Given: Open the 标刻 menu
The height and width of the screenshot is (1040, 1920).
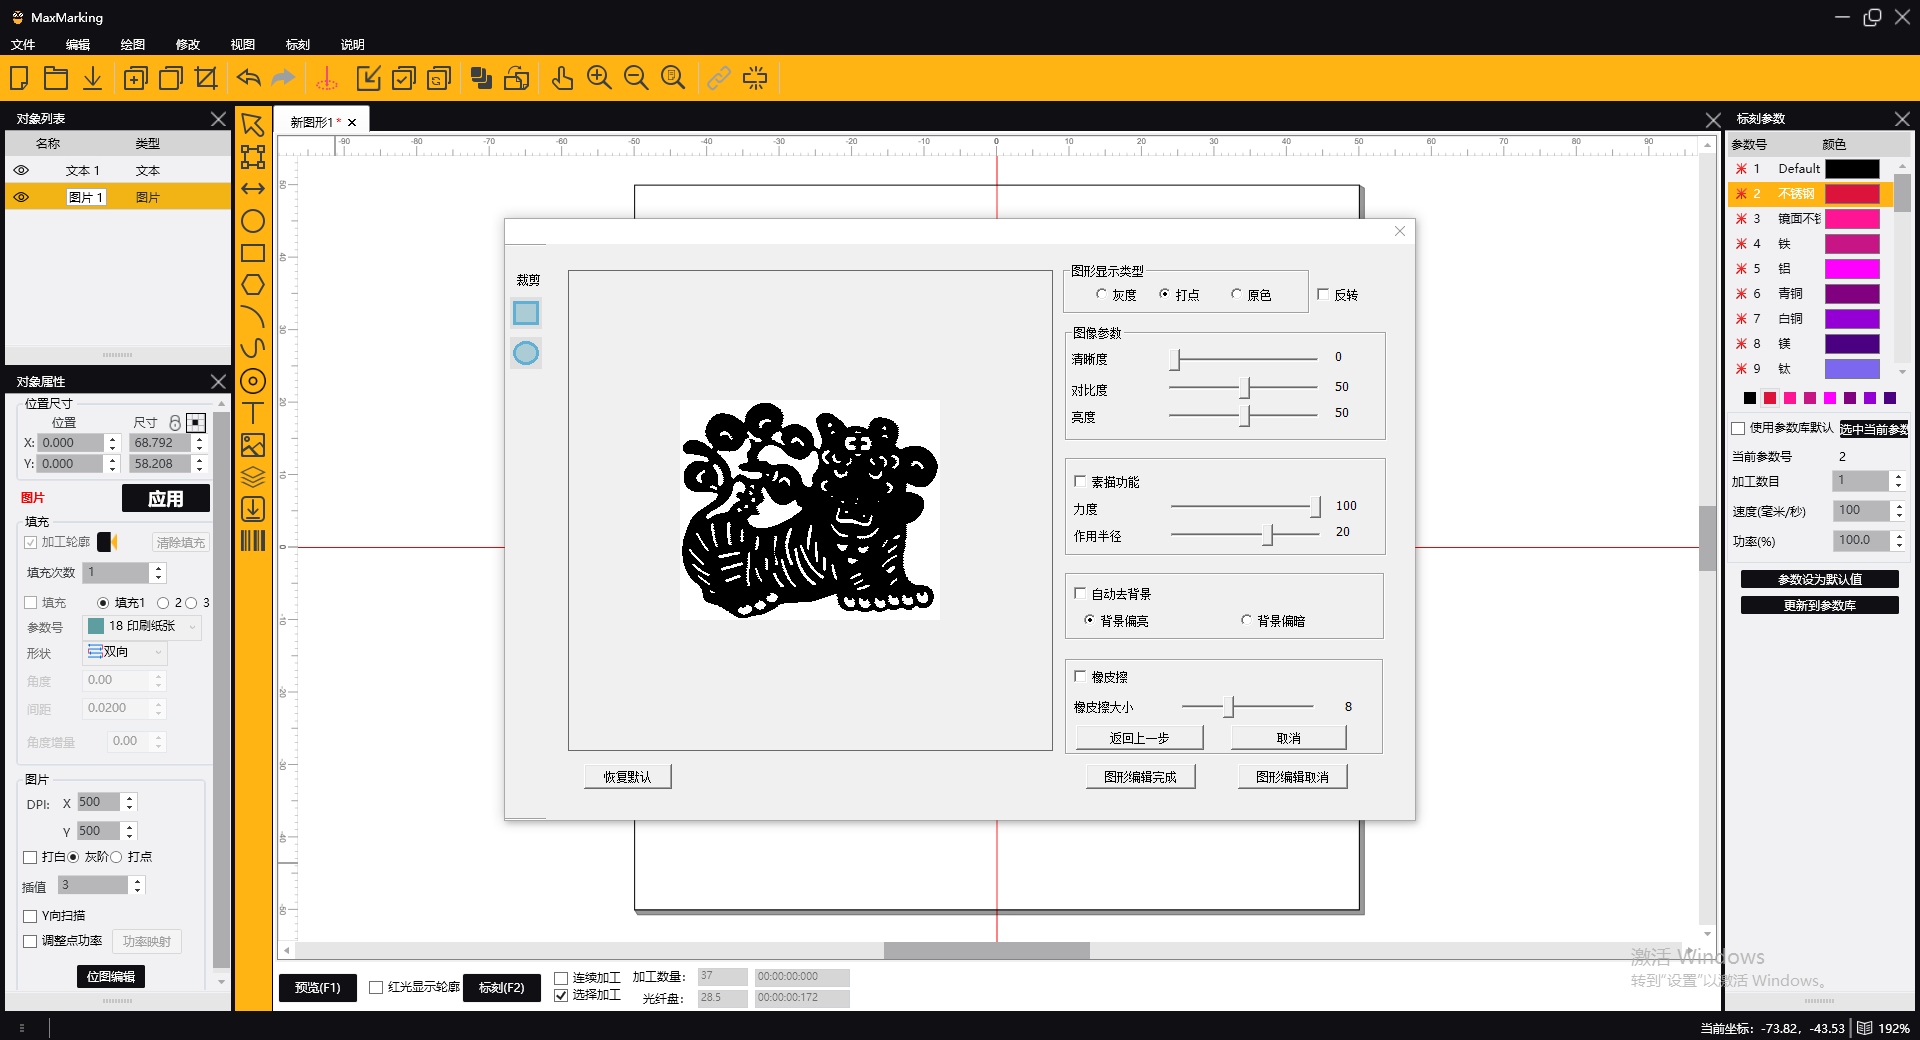Looking at the screenshot, I should click(x=298, y=45).
